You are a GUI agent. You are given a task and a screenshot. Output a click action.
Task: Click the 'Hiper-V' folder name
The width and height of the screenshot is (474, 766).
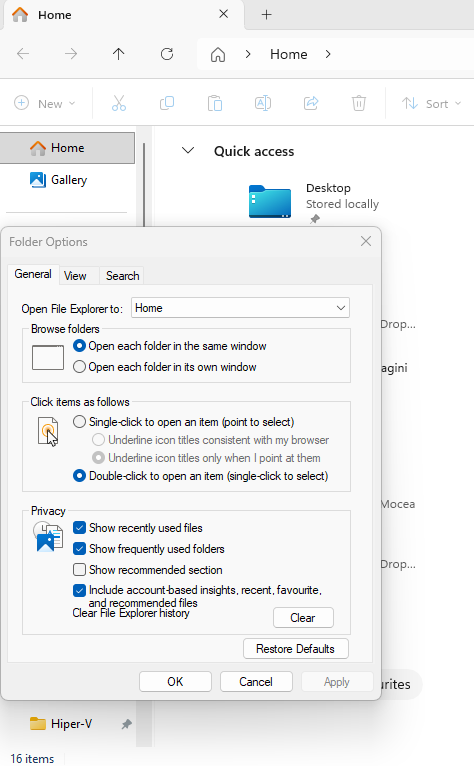pos(71,723)
